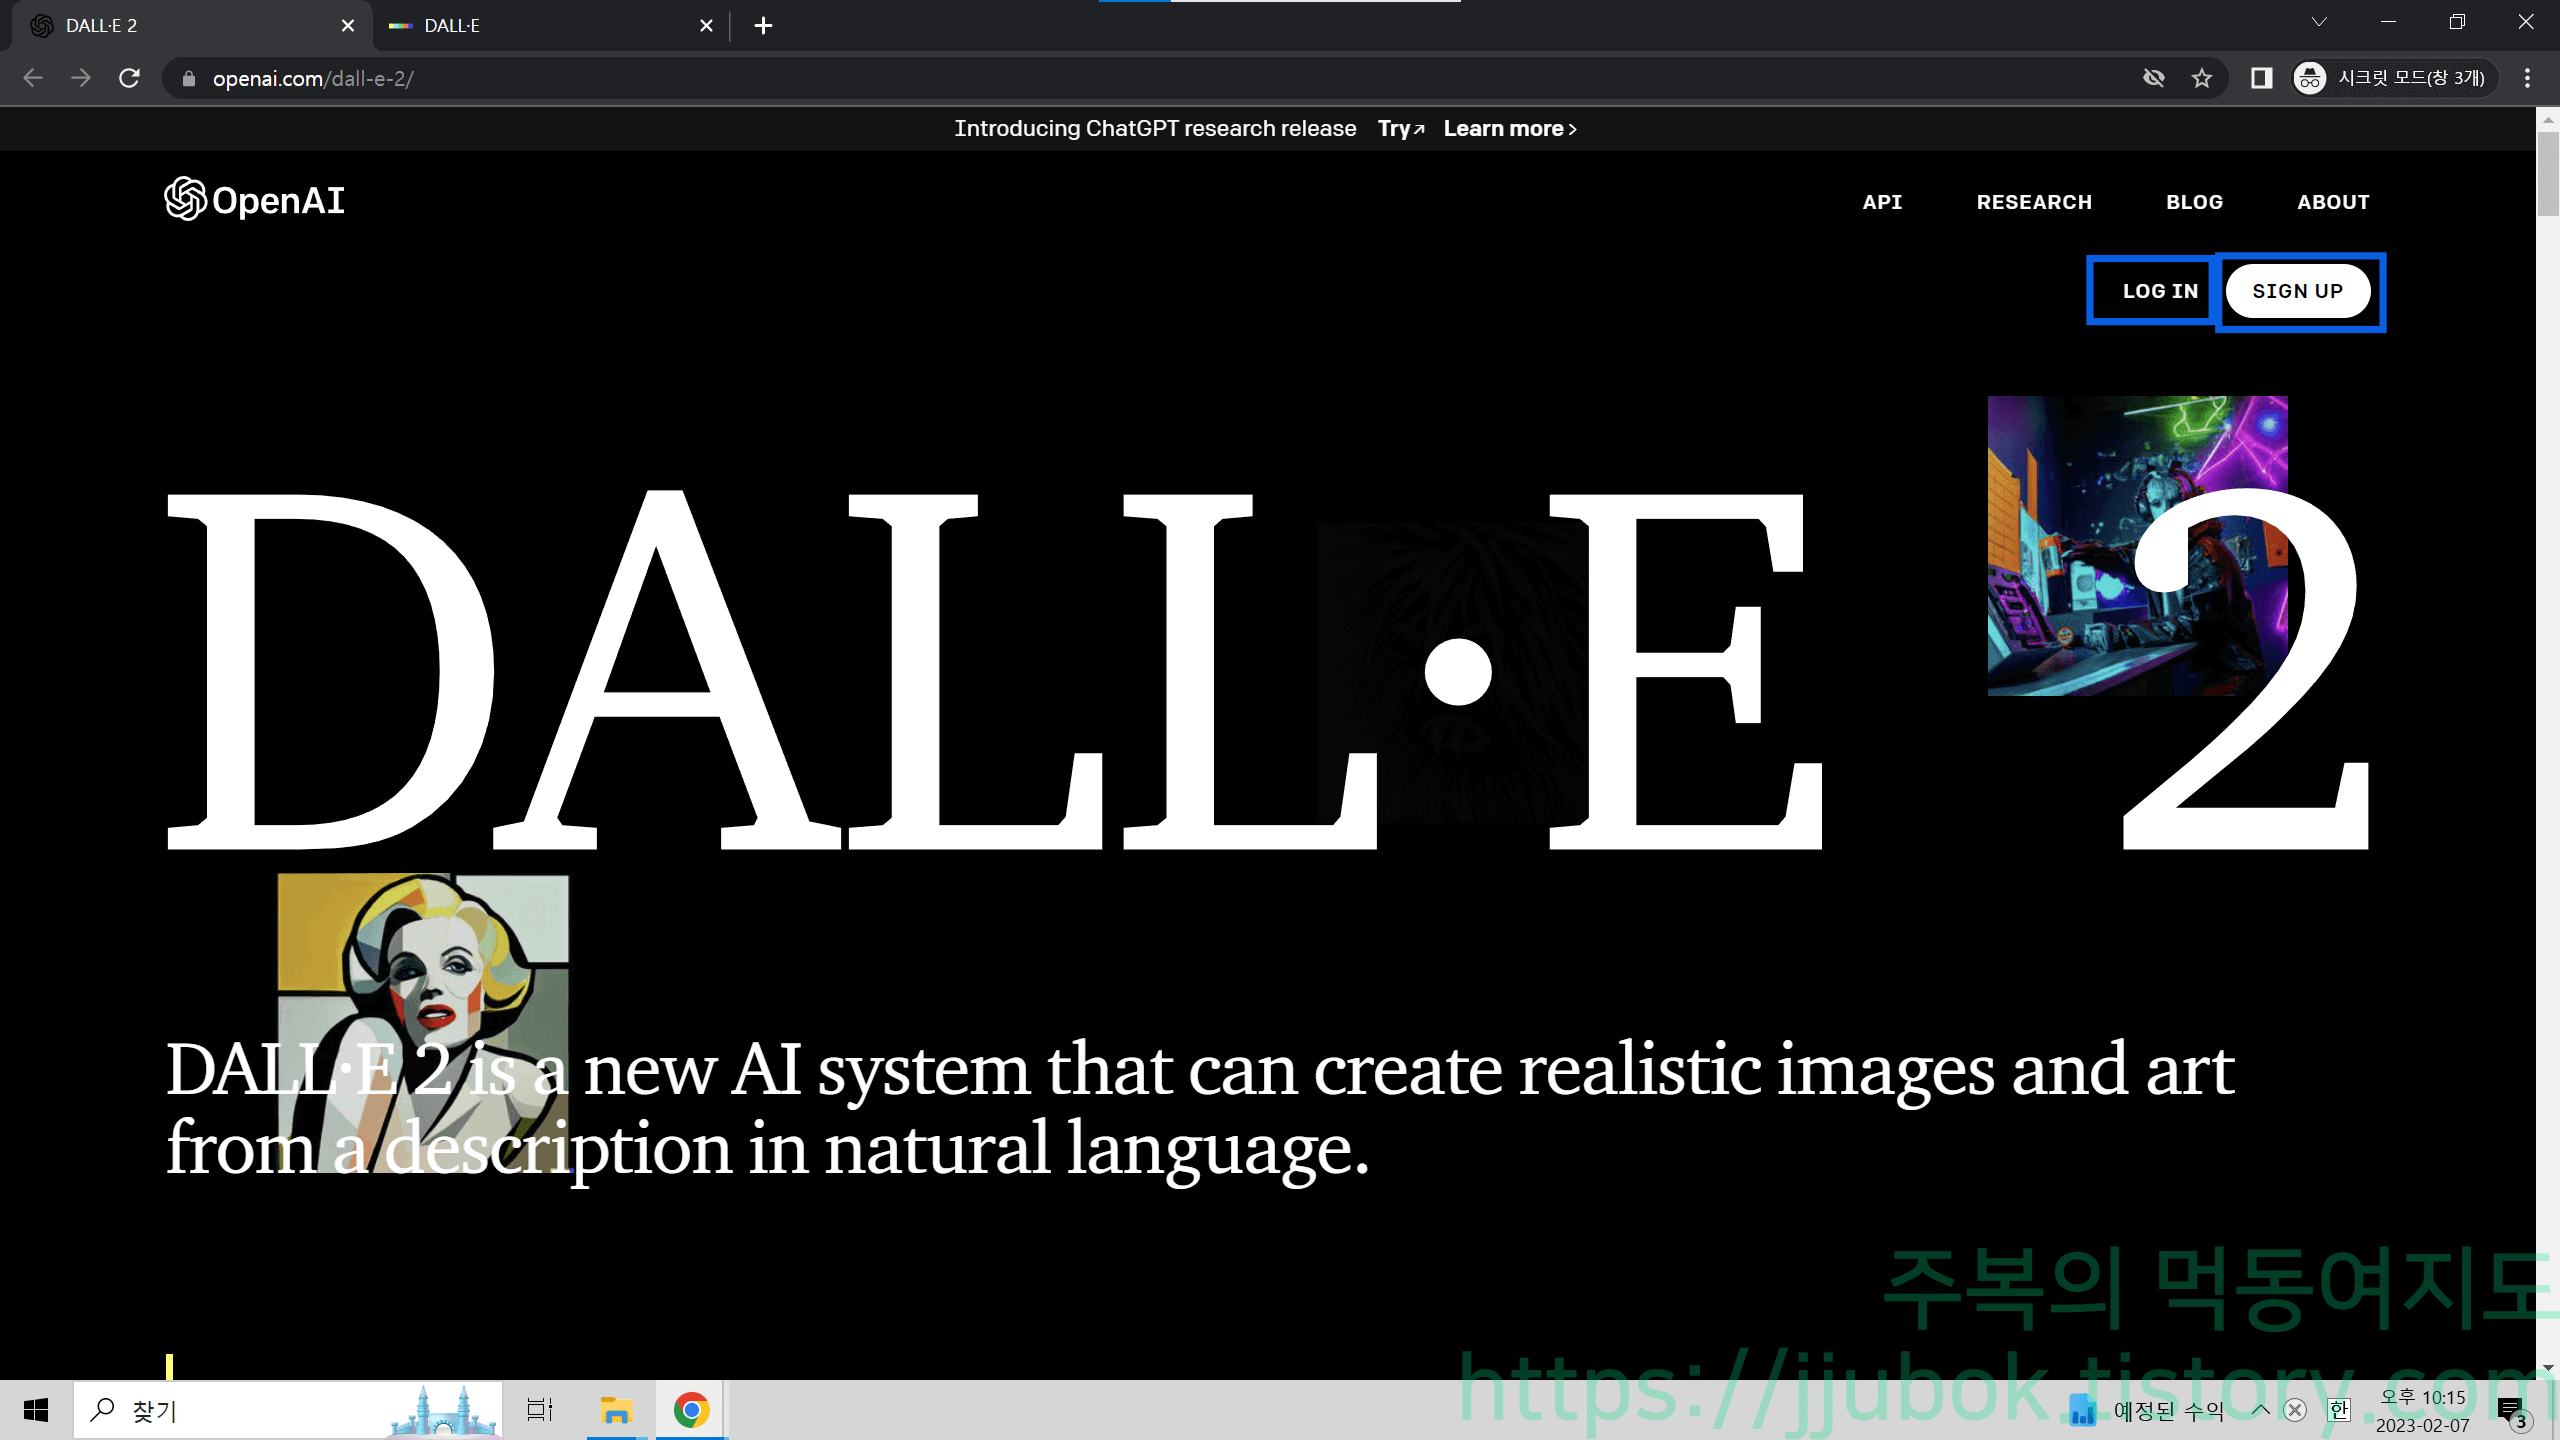Click the cyberpunk gamer artwork thumbnail

click(x=2060, y=540)
